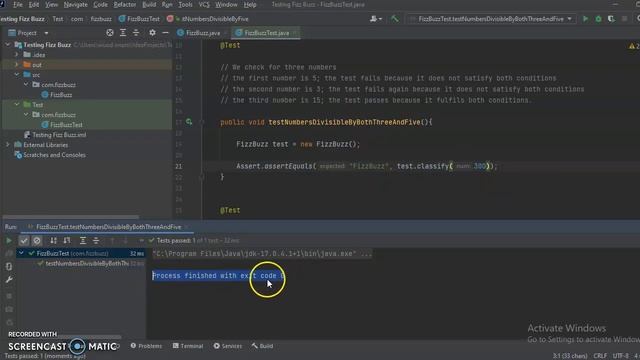Click the run gutter icon beside test method
The image size is (640, 360).
189,122
